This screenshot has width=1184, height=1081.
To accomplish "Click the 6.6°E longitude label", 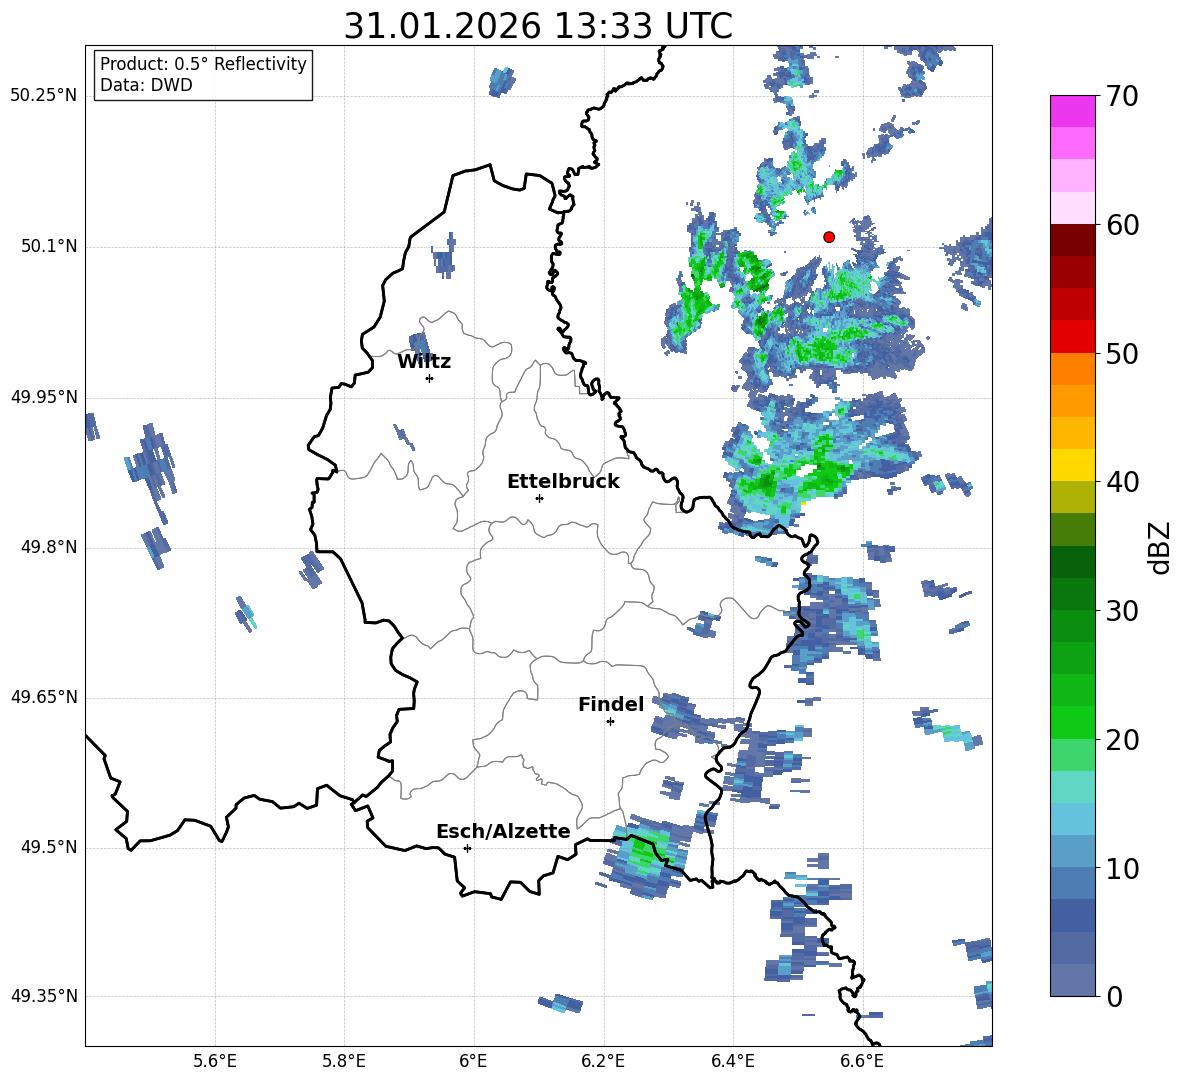I will (862, 1061).
